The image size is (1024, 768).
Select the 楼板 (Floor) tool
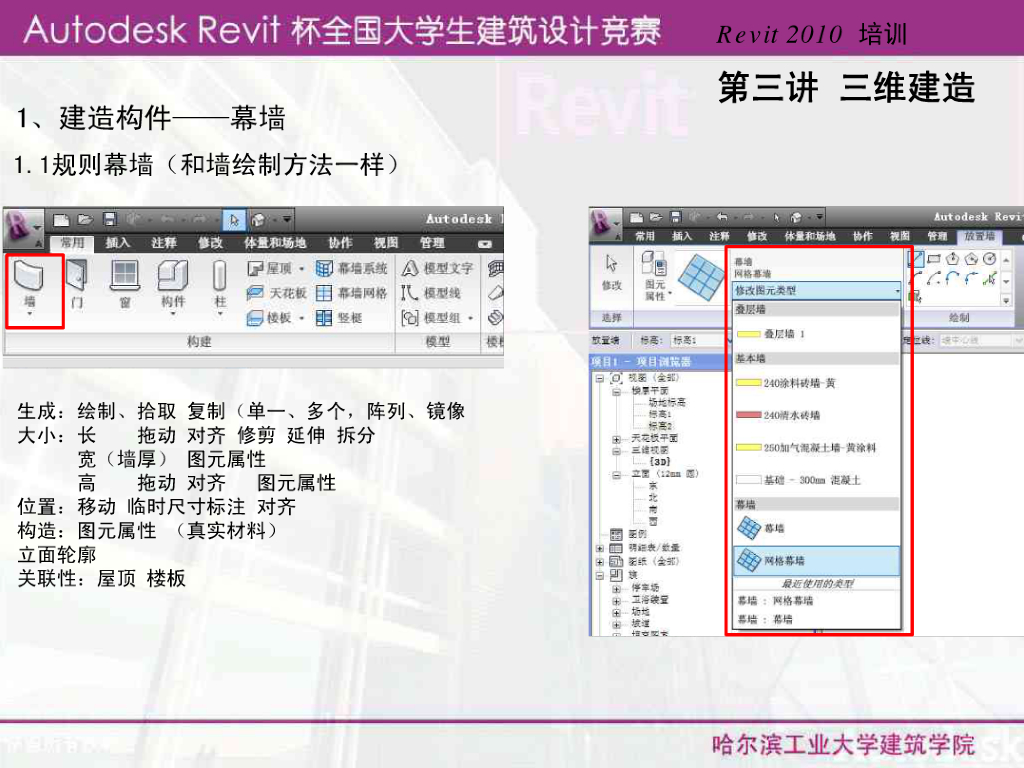point(269,318)
